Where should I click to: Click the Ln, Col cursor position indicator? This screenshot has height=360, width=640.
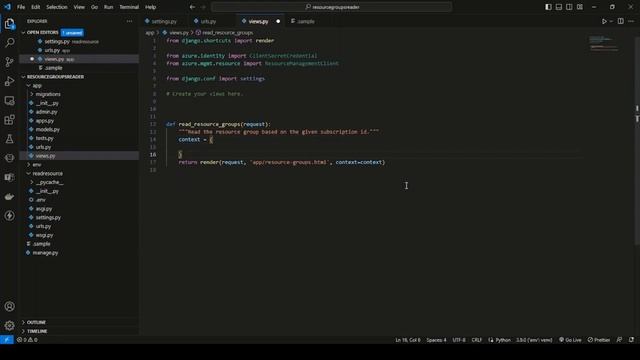pyautogui.click(x=407, y=340)
